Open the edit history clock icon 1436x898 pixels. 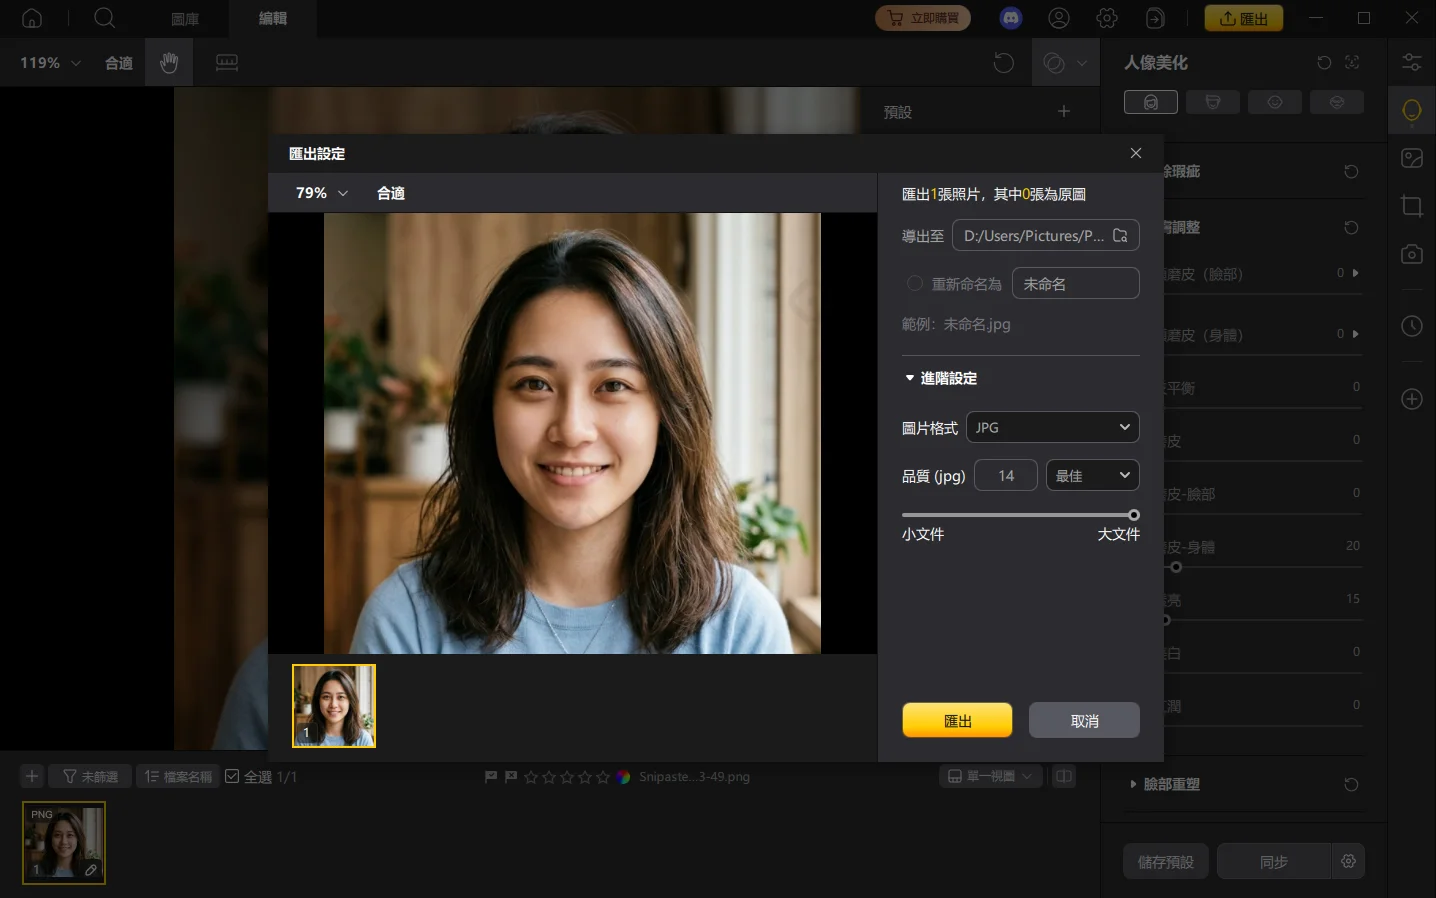(1411, 325)
